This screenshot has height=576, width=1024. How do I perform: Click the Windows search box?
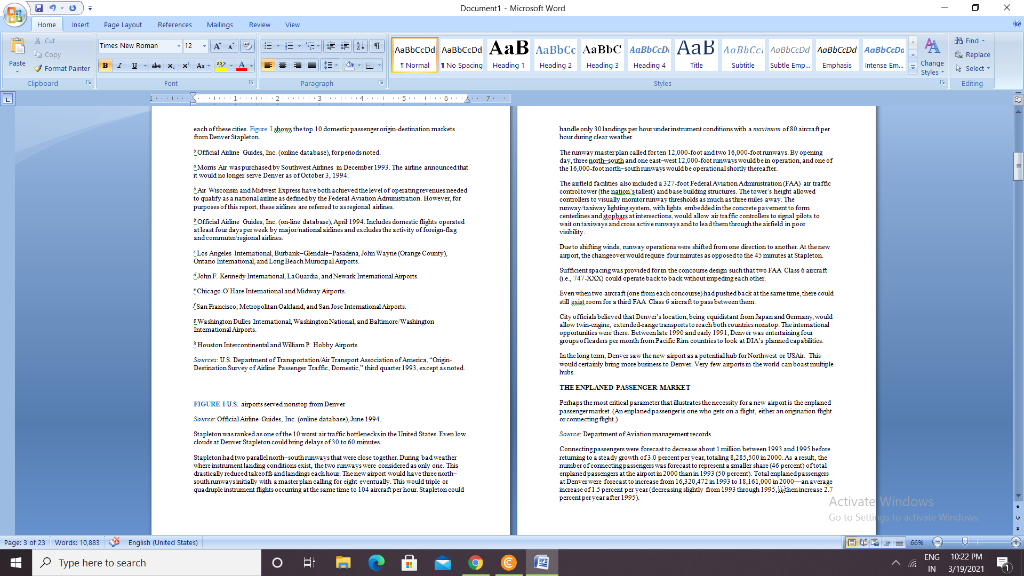coord(120,561)
